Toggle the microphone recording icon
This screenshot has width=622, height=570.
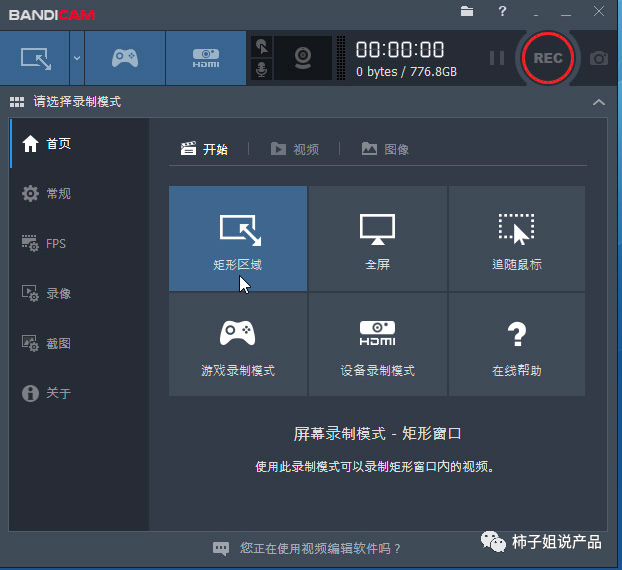(261, 69)
